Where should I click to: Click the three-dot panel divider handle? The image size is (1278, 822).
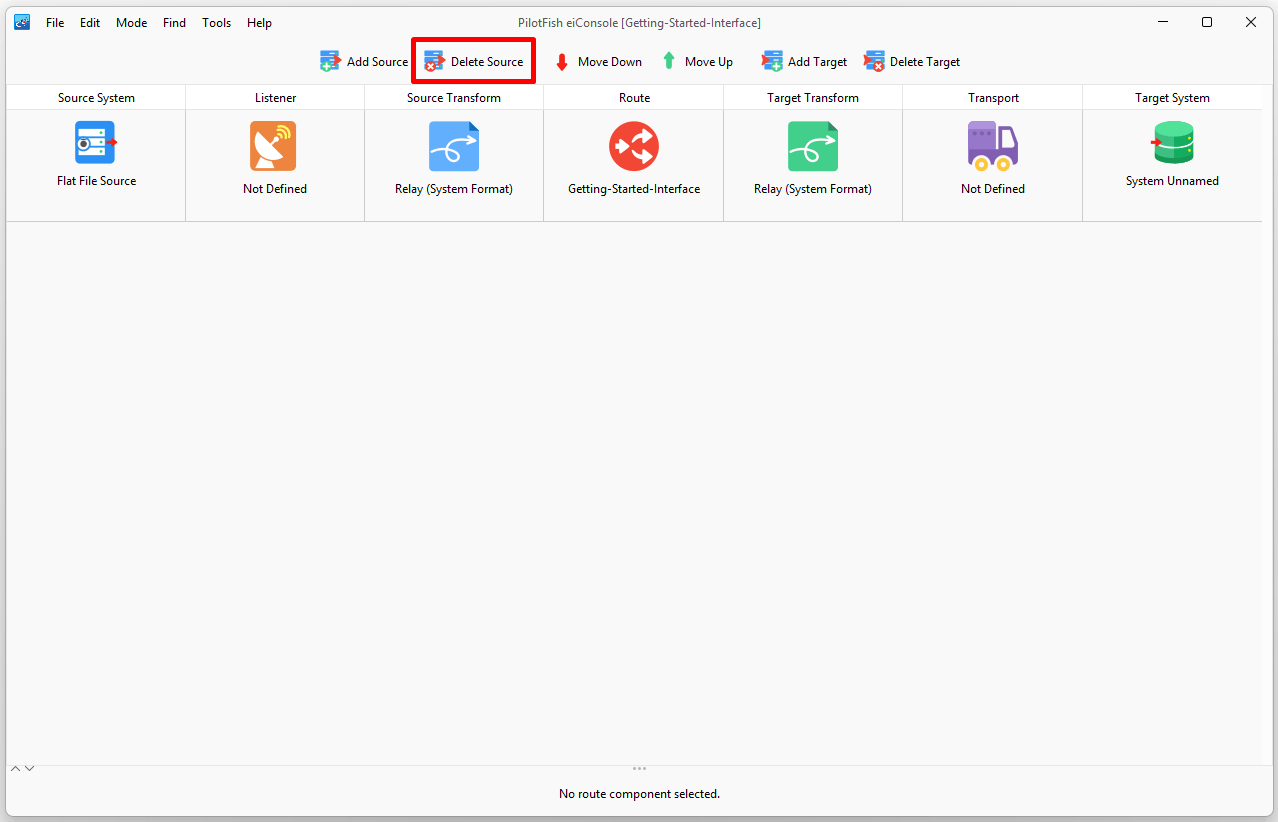[x=639, y=768]
